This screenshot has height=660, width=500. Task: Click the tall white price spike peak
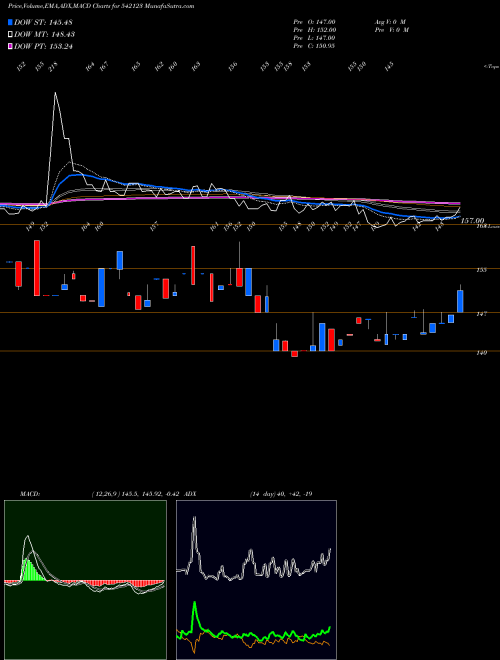pos(55,93)
